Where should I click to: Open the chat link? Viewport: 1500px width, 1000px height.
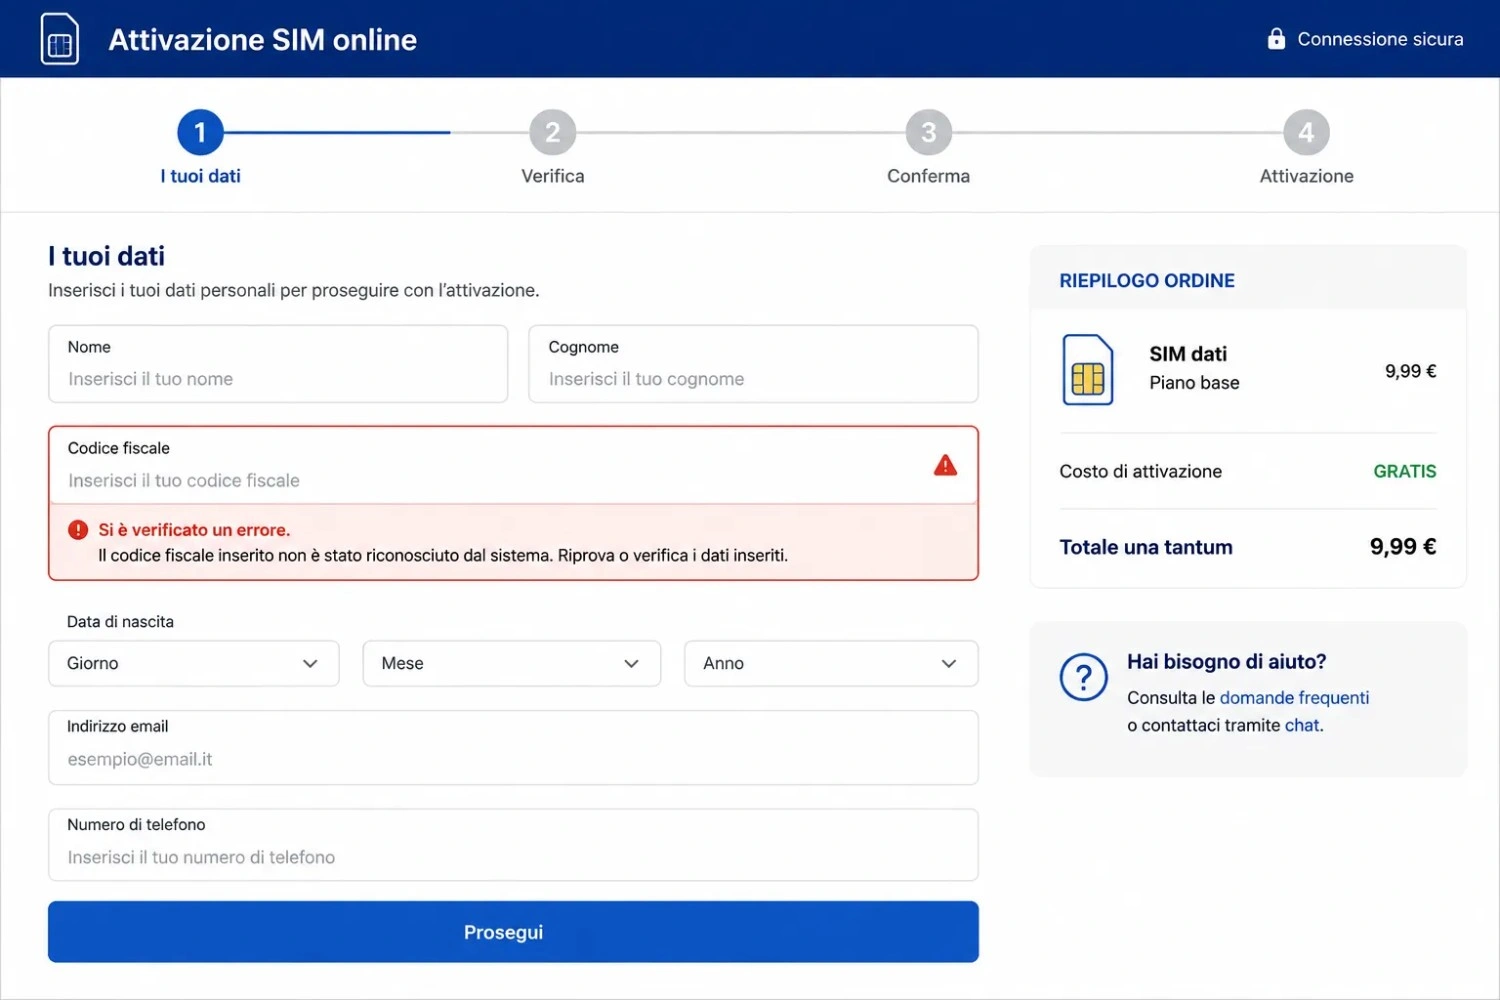[x=1302, y=725]
